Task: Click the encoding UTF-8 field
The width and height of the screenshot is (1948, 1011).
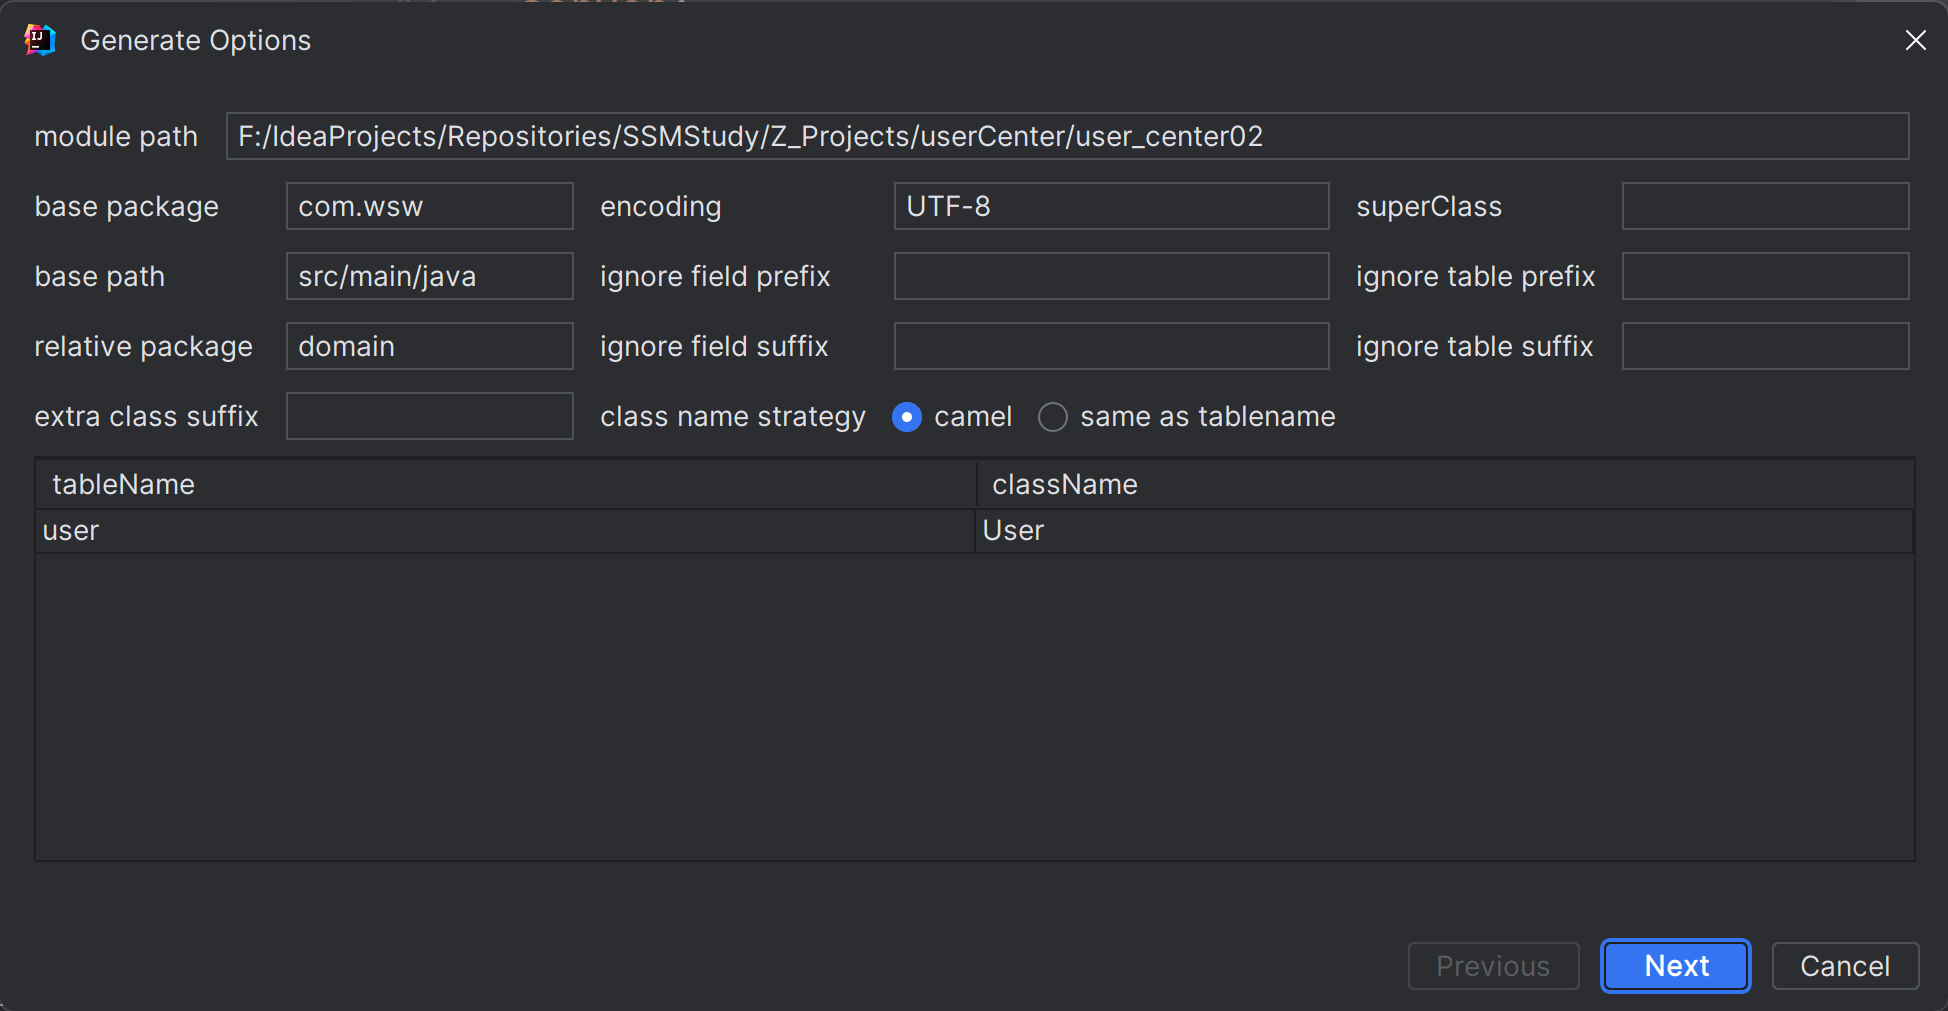Action: 1110,206
